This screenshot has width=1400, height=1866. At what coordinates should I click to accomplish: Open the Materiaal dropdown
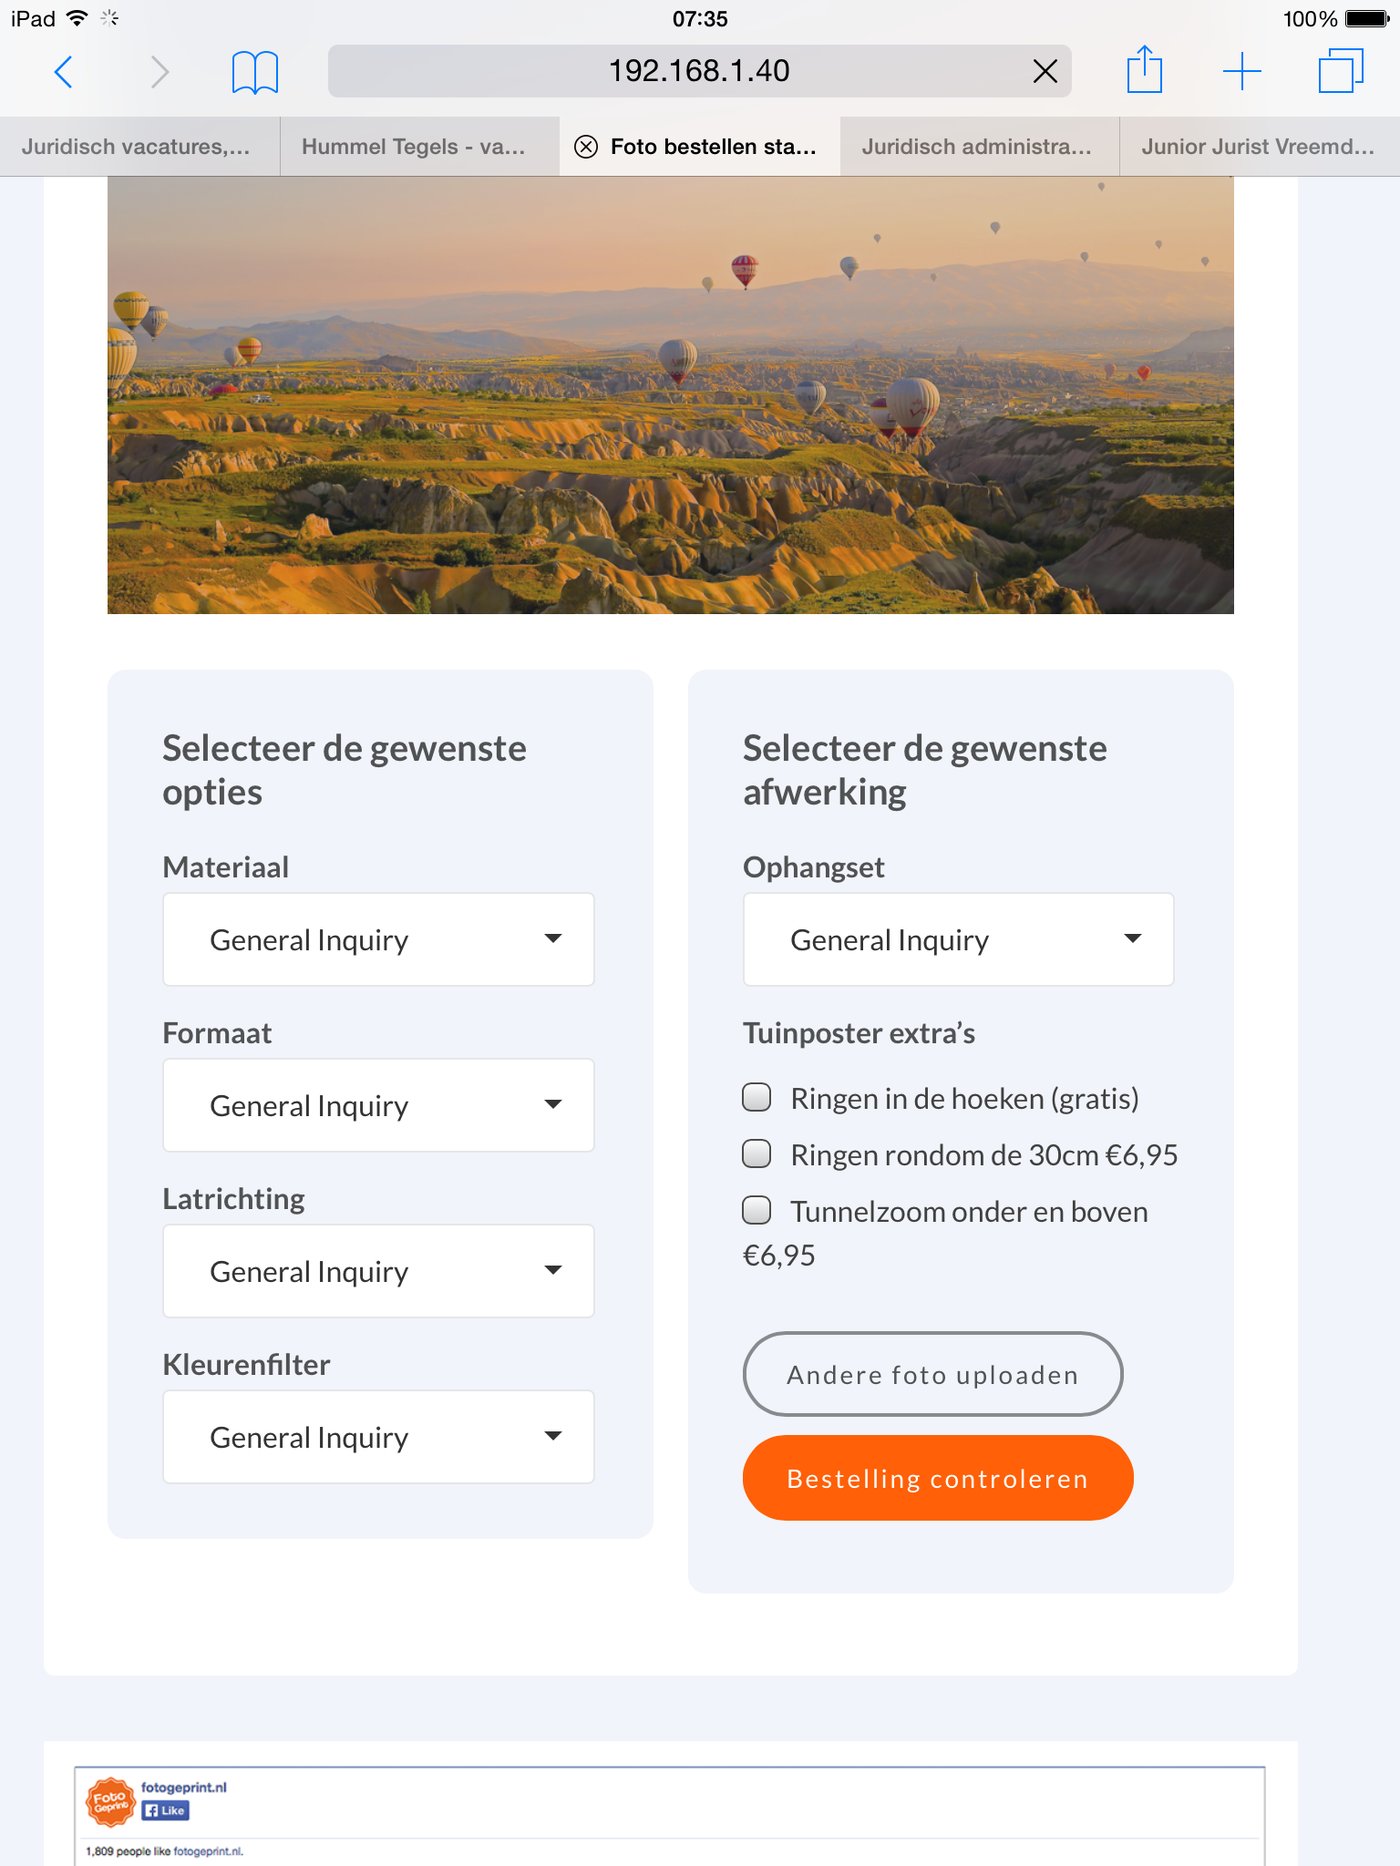(377, 939)
